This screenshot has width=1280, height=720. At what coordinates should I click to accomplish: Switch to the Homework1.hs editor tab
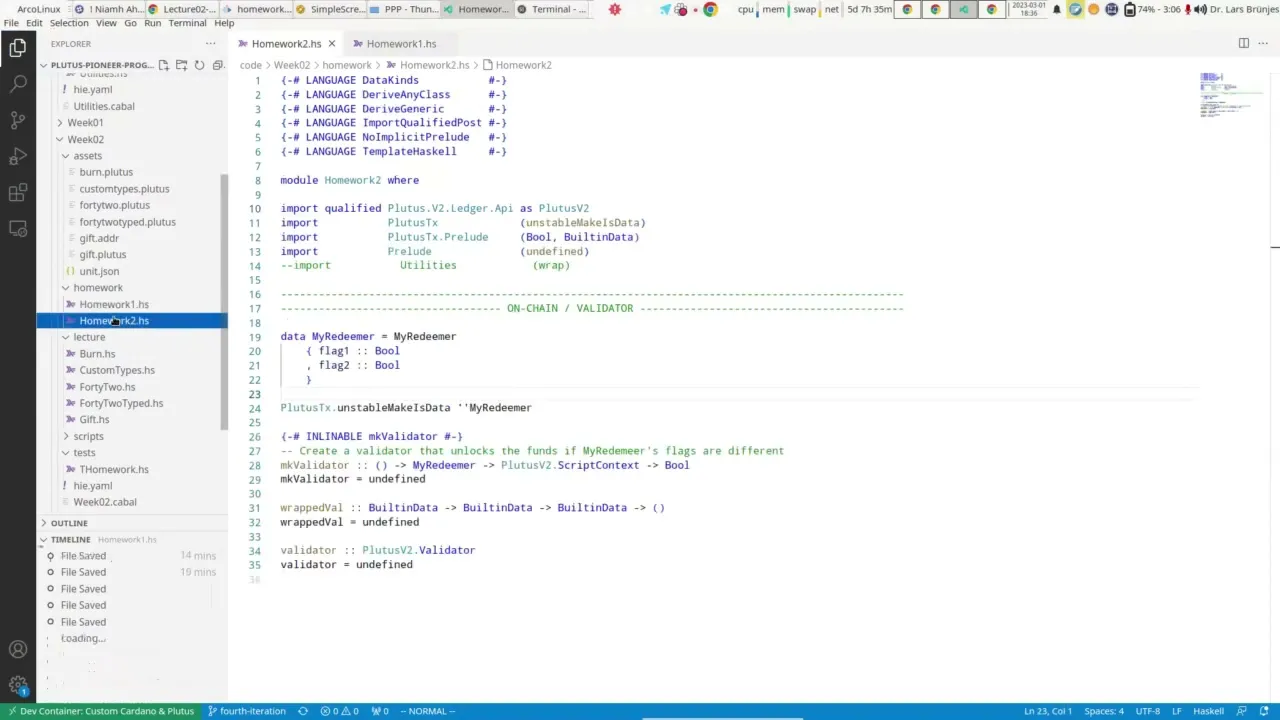pos(400,44)
